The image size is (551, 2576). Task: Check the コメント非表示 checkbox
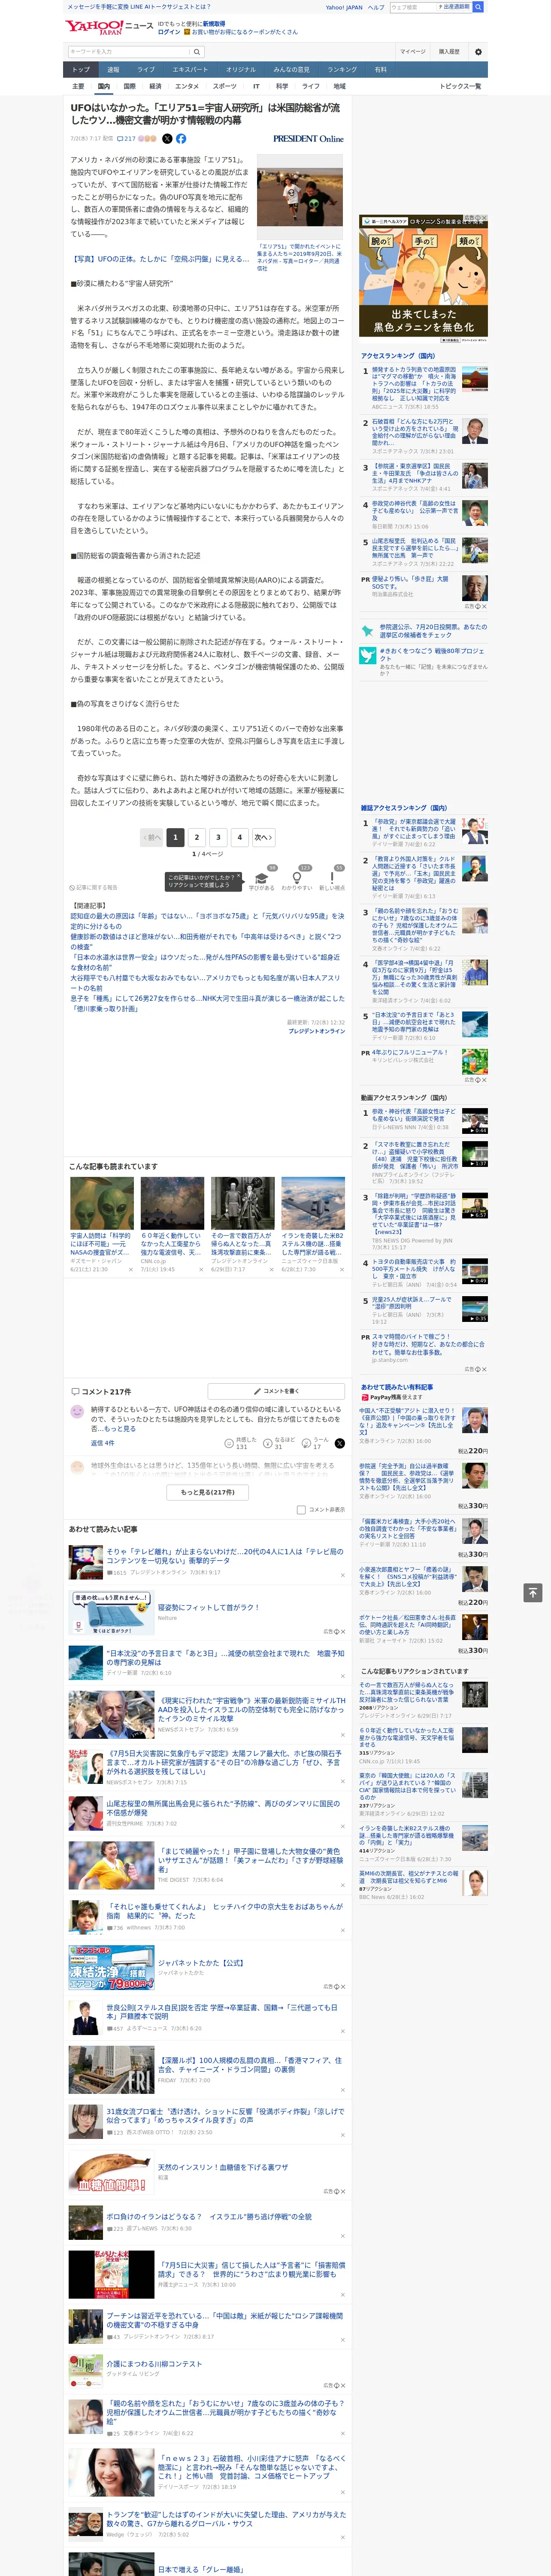pyautogui.click(x=301, y=1510)
